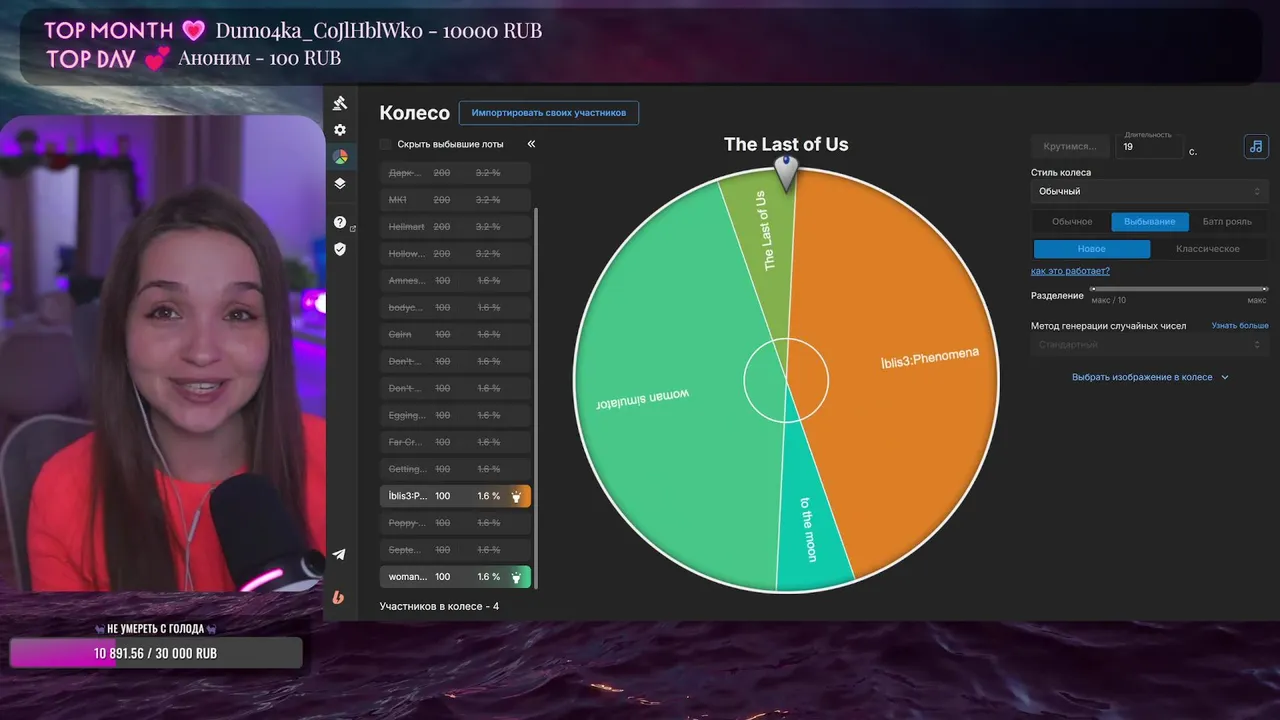Click the lot list scrollbar
The image size is (1280, 720).
tap(537, 398)
